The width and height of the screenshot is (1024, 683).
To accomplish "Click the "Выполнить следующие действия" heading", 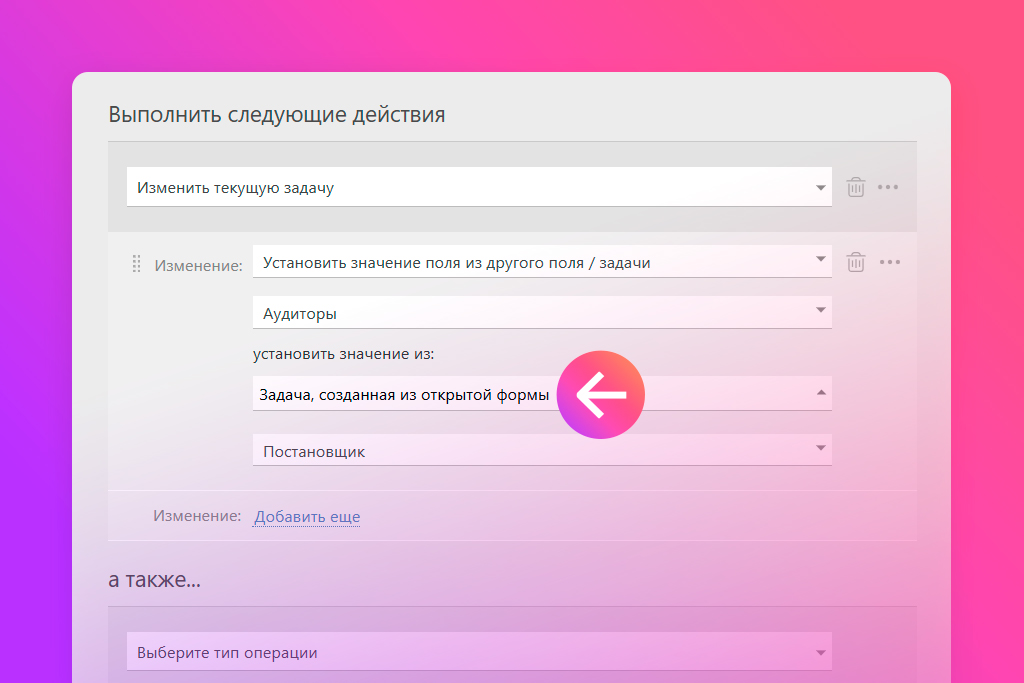I will pos(276,114).
